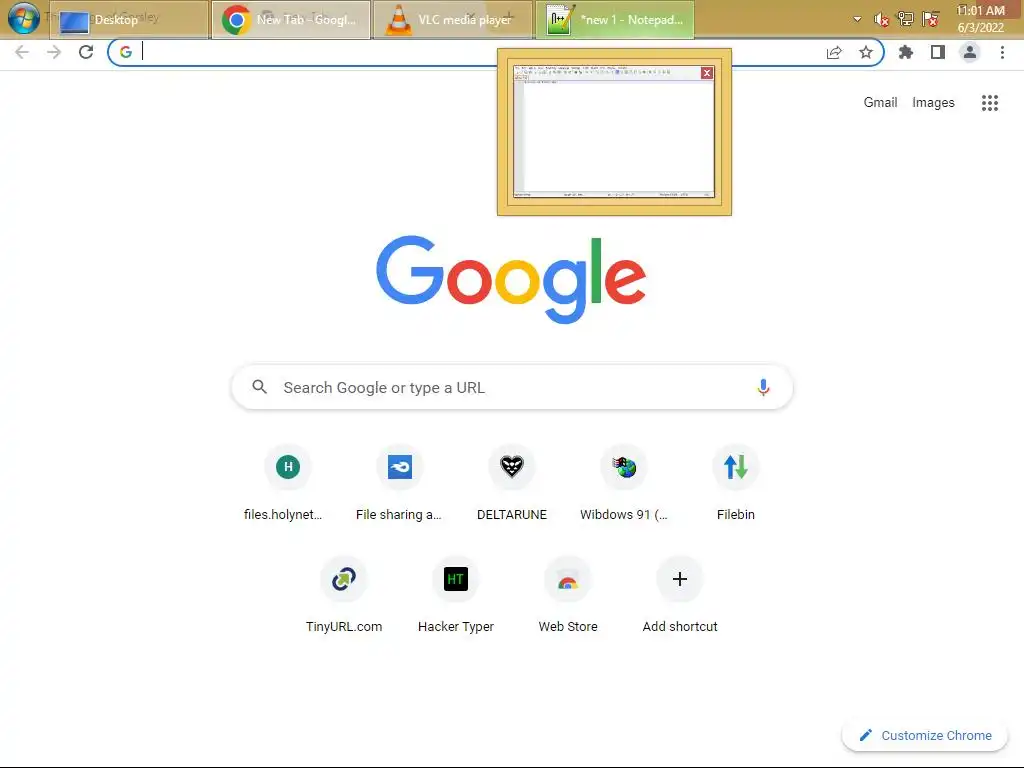
Task: Switch to VLC media player taskbar button
Action: tap(453, 20)
